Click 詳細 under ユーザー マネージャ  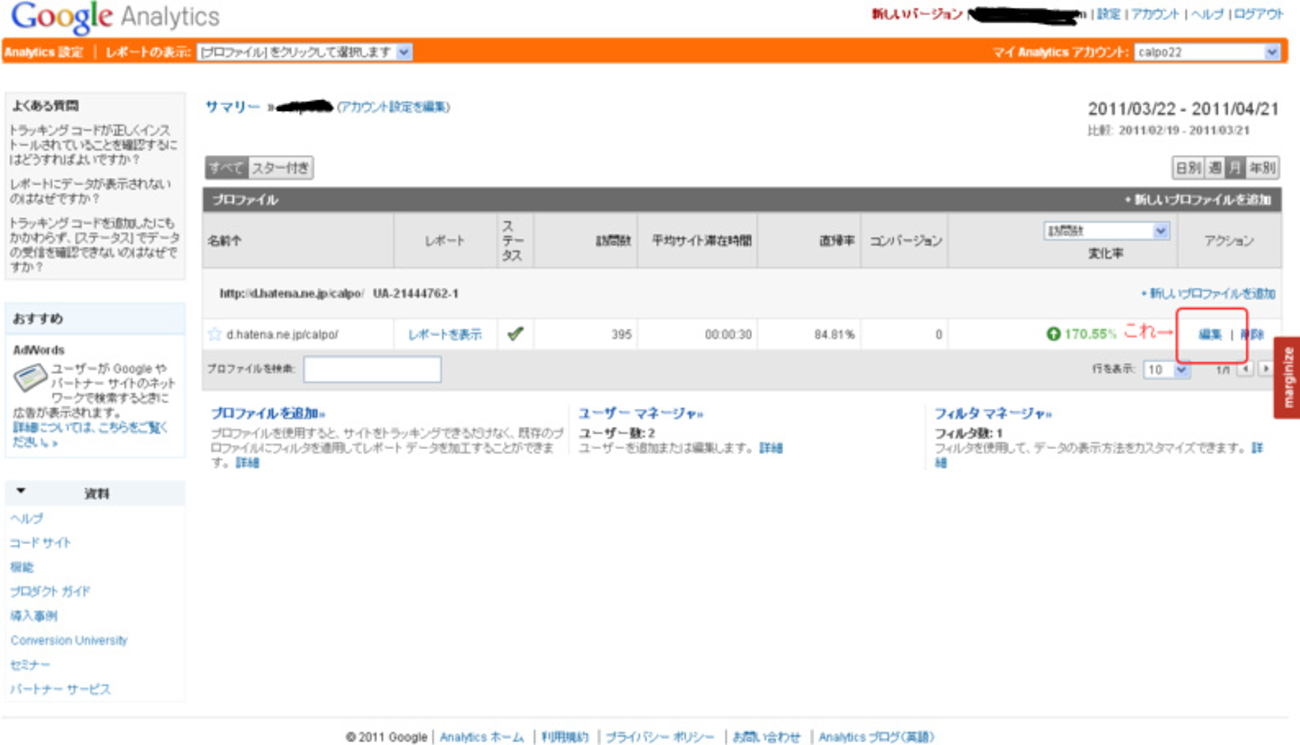pos(771,448)
